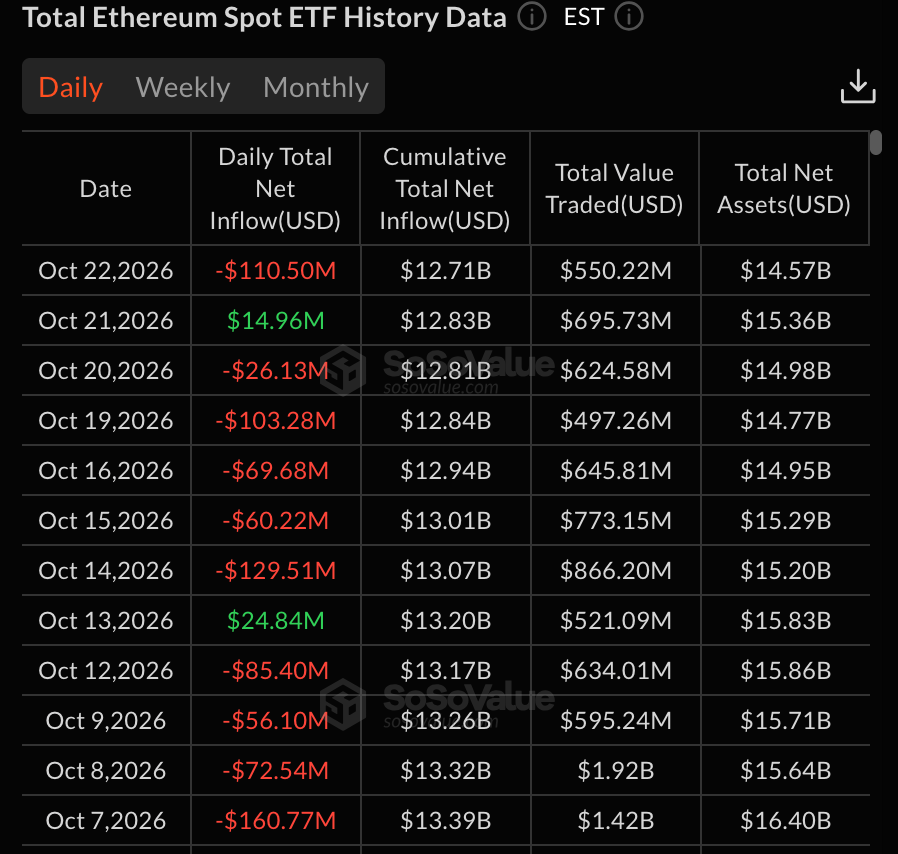This screenshot has height=854, width=898.
Task: Click the $1.92B value traded cell
Action: [x=616, y=770]
